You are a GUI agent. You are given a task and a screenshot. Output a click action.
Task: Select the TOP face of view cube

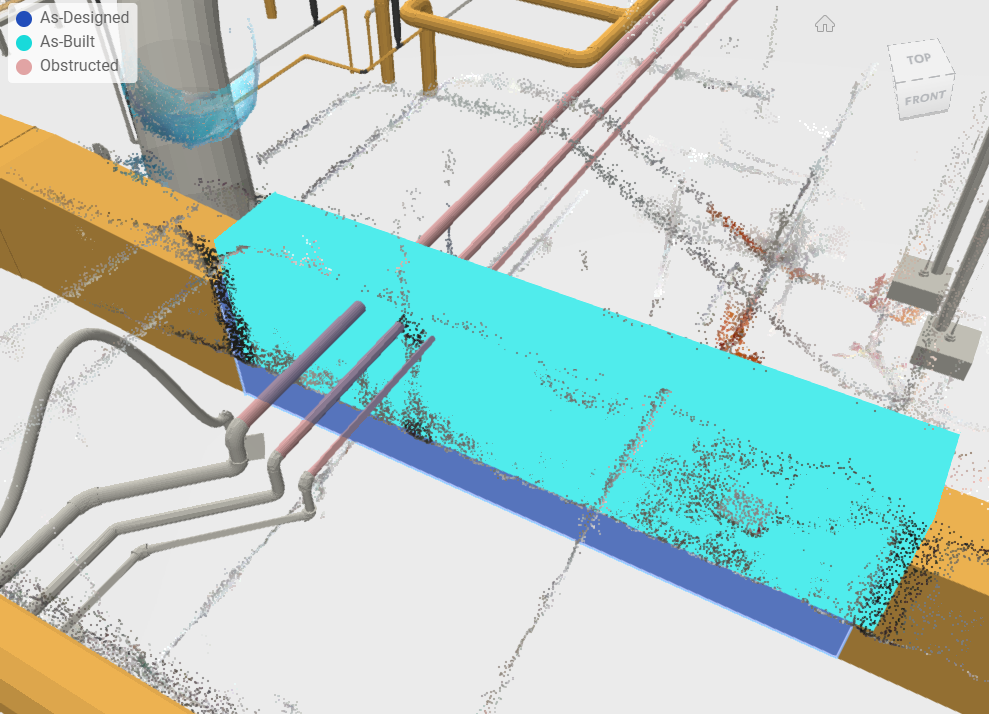click(919, 59)
